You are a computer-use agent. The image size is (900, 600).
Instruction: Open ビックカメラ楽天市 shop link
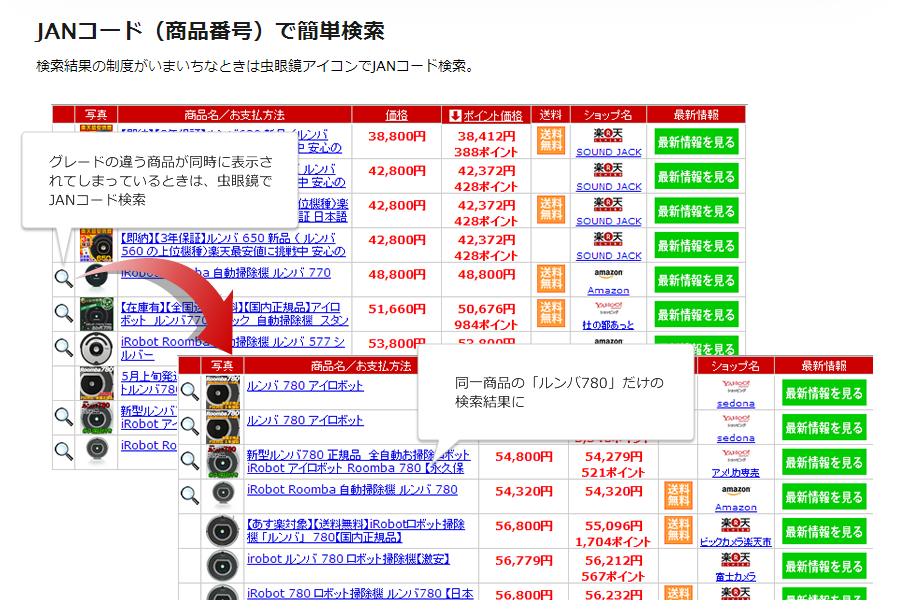coord(736,542)
